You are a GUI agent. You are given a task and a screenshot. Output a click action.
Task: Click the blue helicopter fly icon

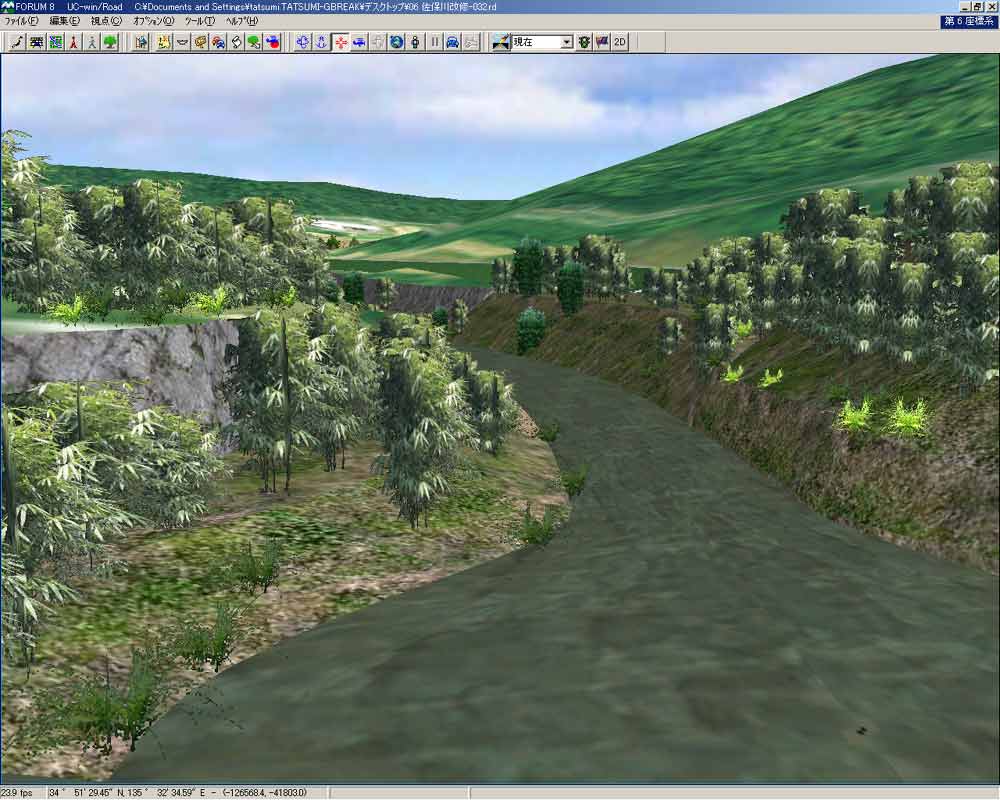tap(359, 42)
